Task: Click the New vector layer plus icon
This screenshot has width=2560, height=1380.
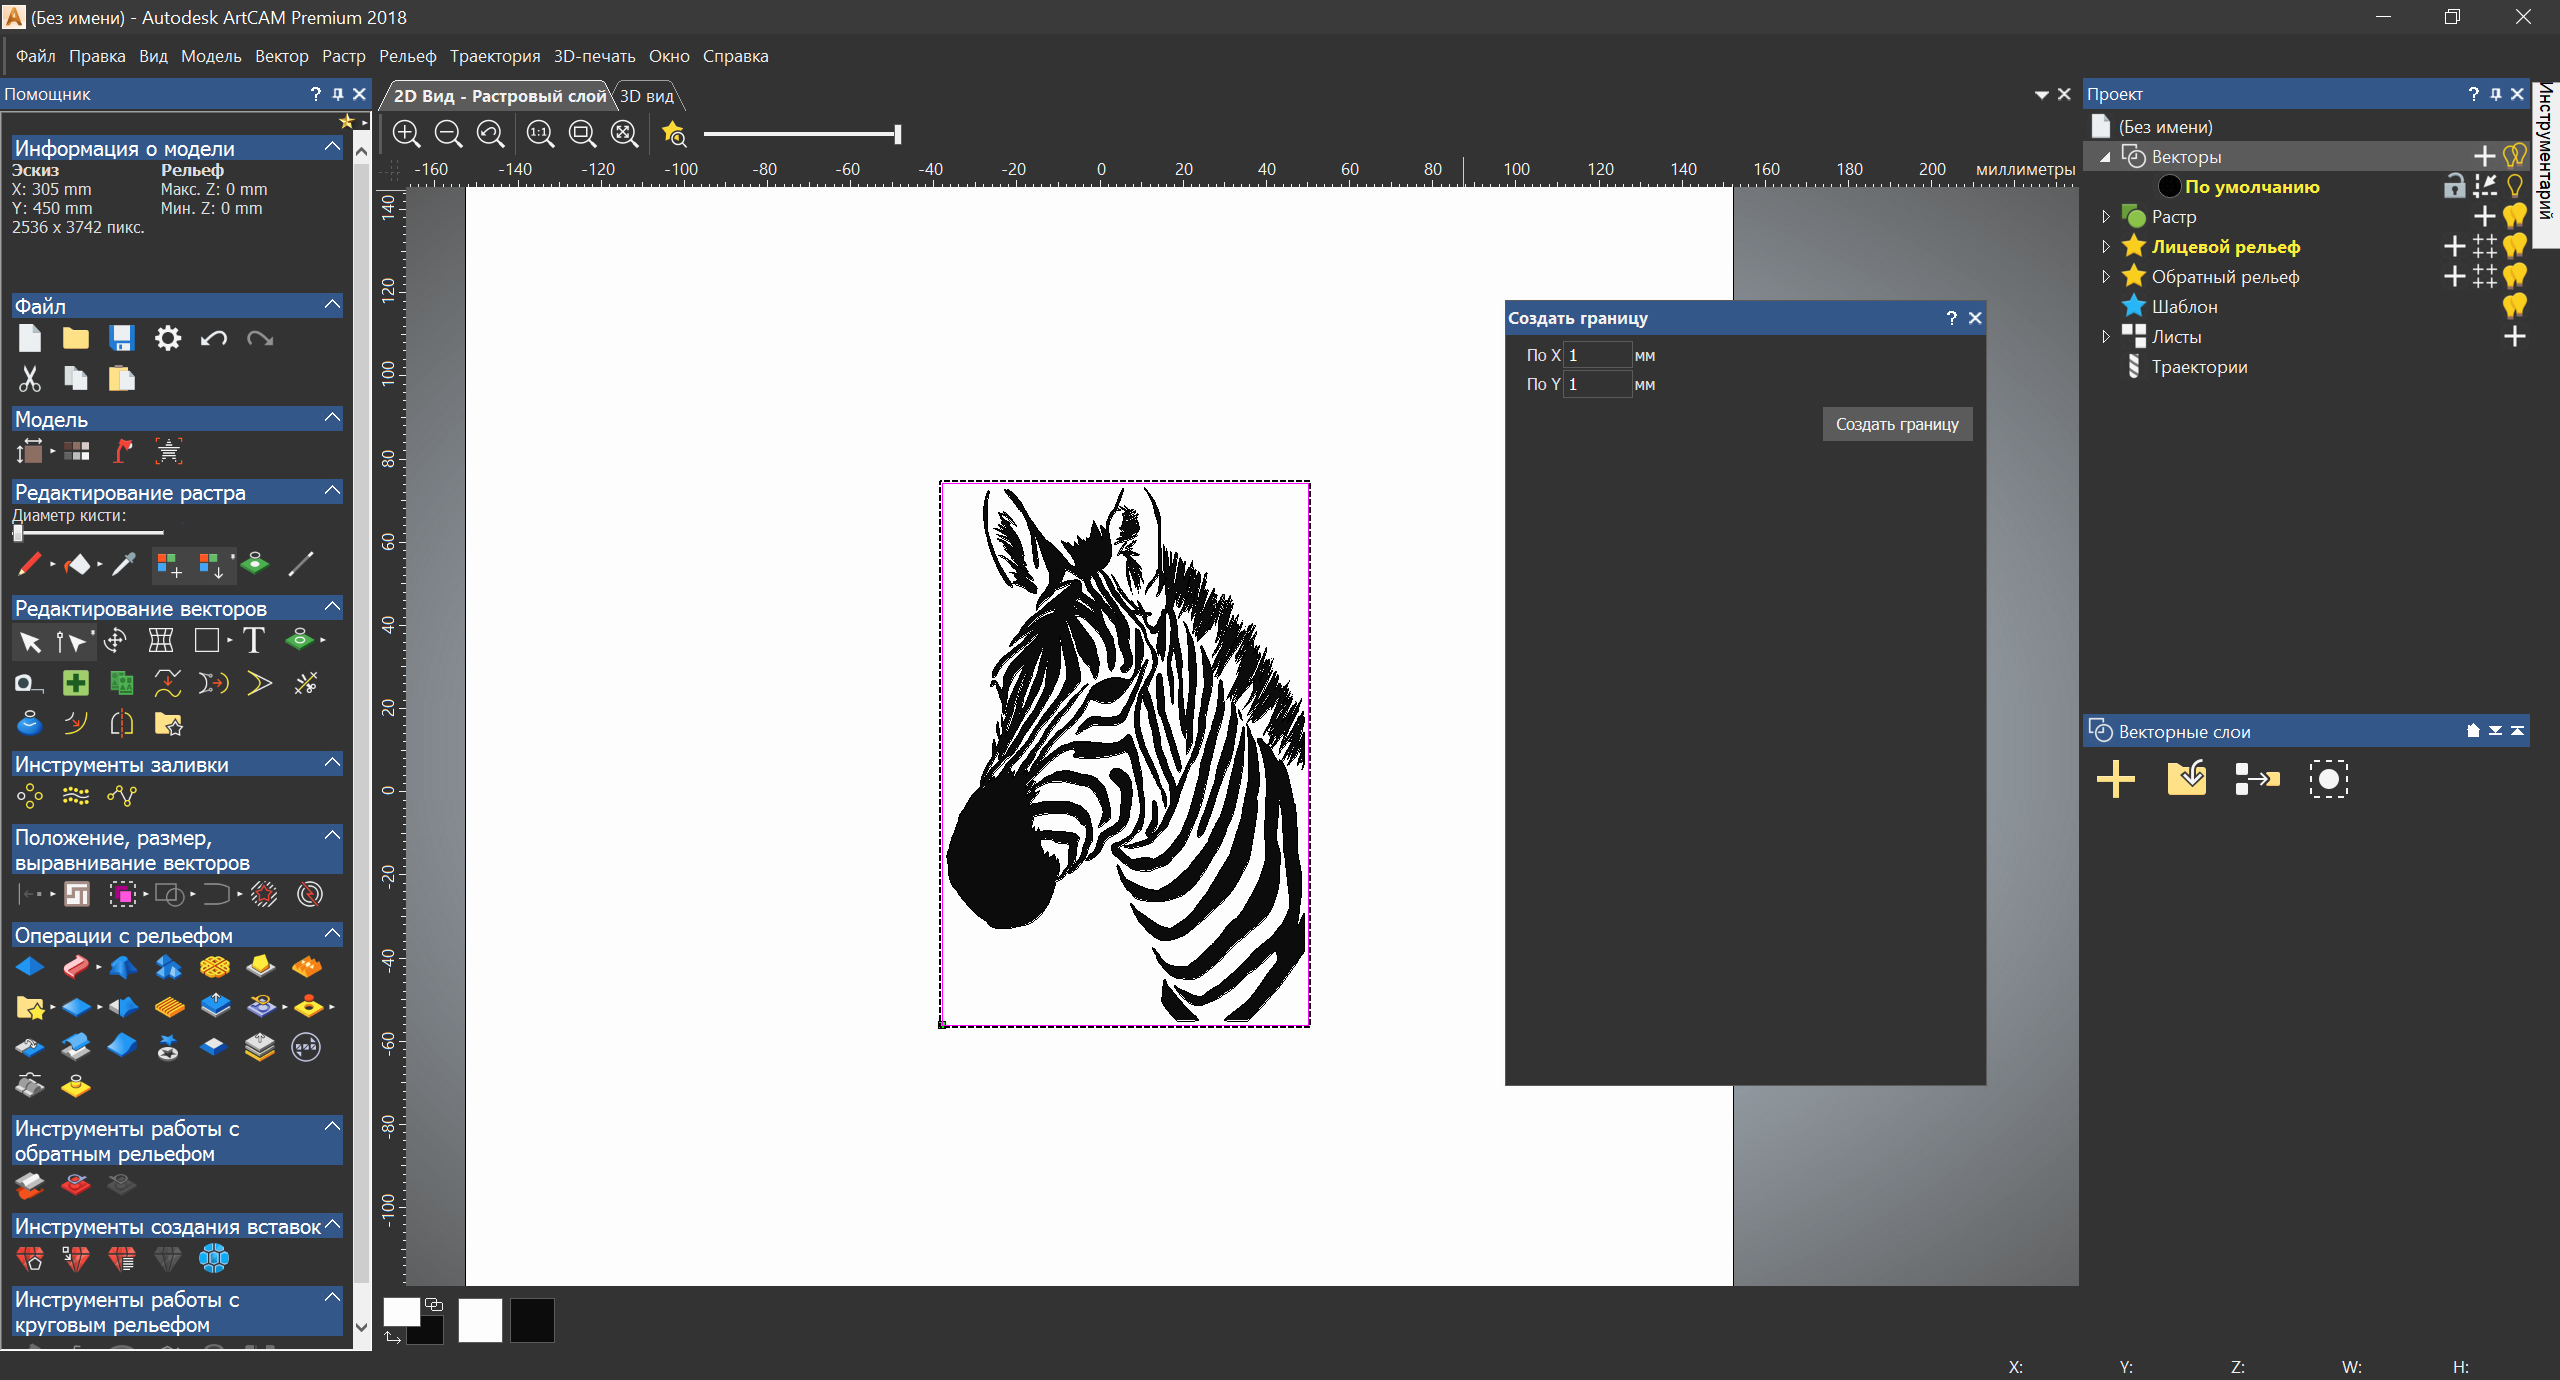Action: click(x=2115, y=779)
